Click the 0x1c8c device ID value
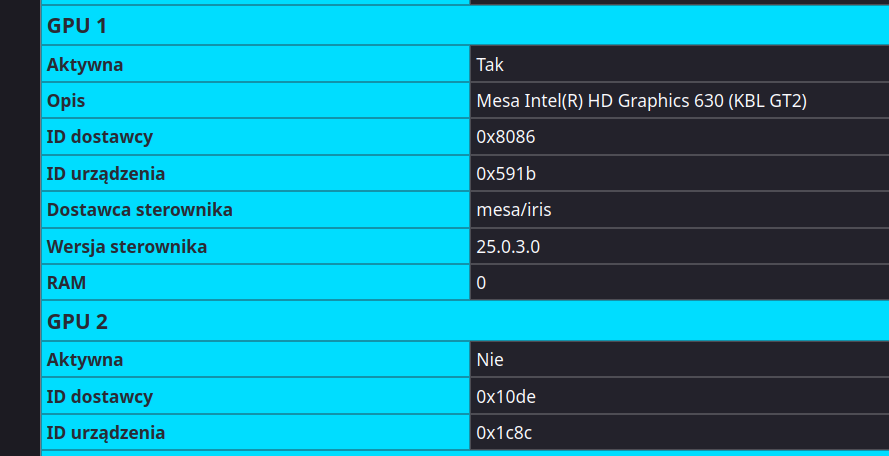The height and width of the screenshot is (456, 889). click(x=504, y=433)
